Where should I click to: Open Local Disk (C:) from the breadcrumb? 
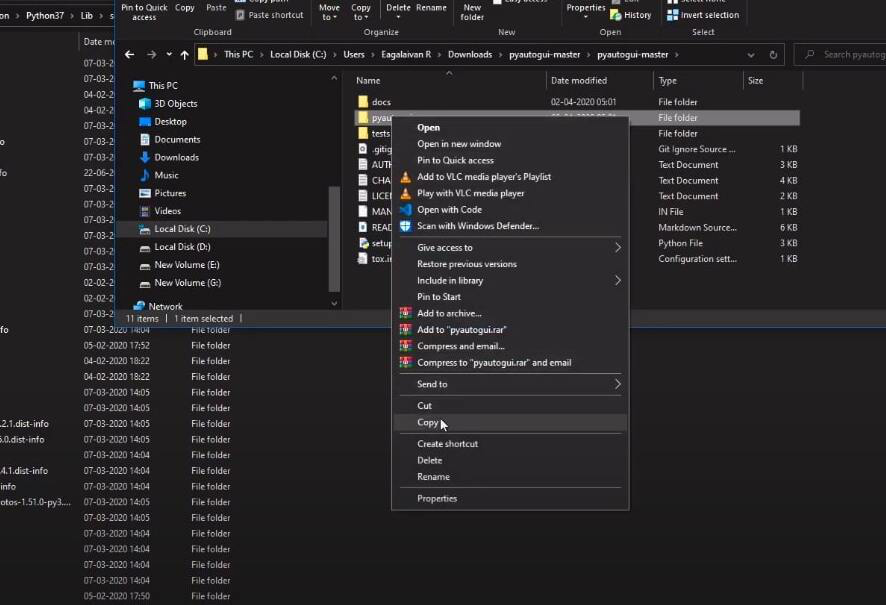(298, 54)
